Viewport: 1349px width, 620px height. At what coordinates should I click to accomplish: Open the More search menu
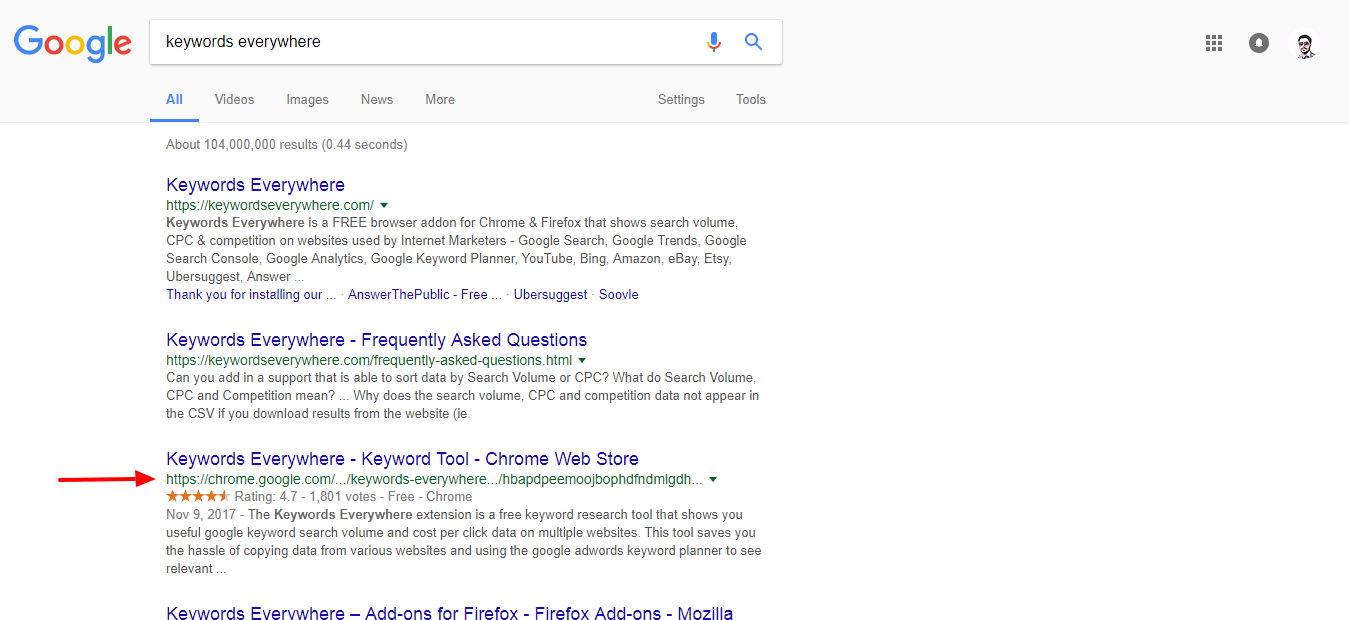point(440,99)
